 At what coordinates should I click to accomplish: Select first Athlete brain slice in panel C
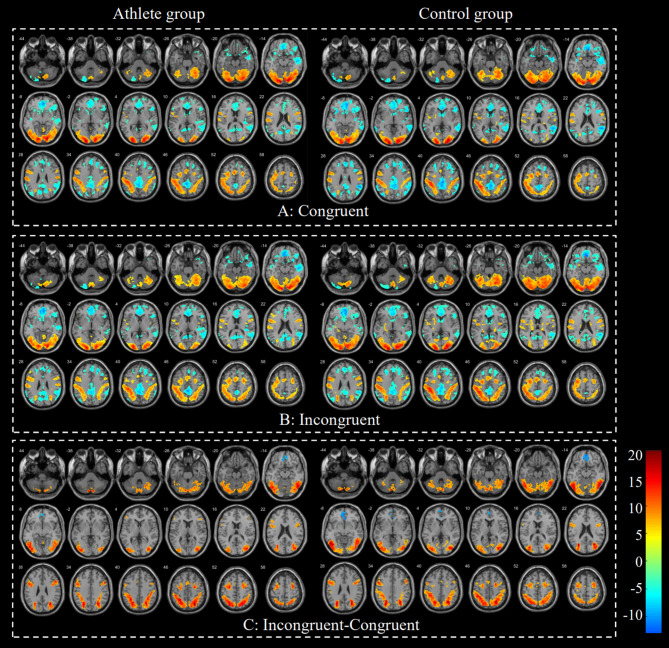point(41,474)
